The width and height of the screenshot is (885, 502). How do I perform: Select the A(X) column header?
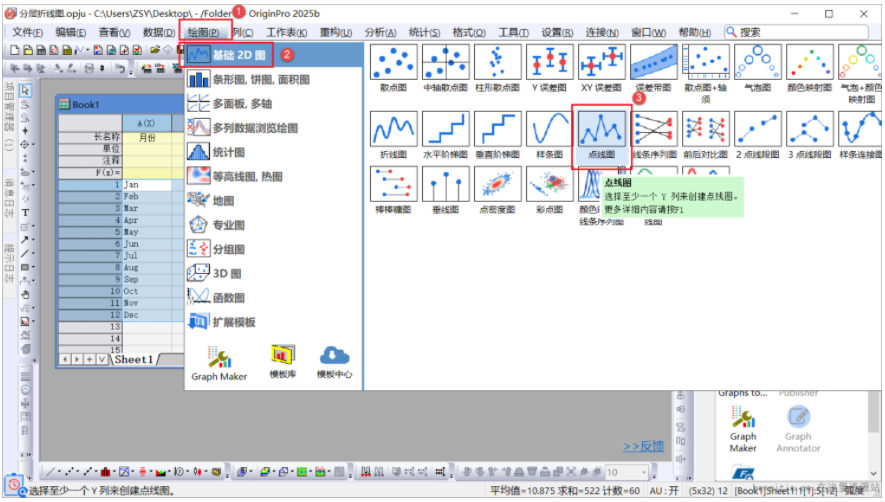tap(147, 123)
